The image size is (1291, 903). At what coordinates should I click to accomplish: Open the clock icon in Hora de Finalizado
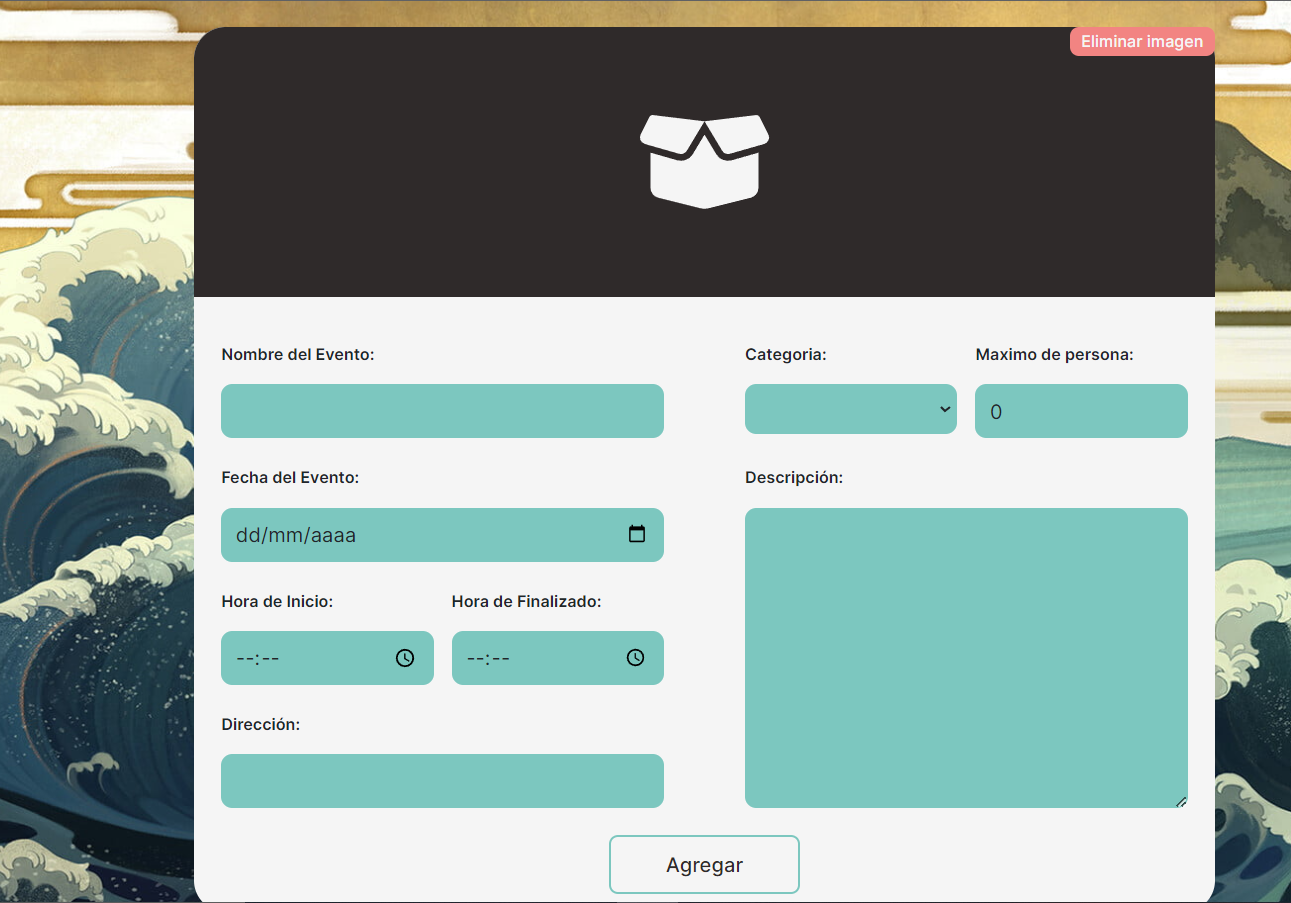pyautogui.click(x=636, y=657)
